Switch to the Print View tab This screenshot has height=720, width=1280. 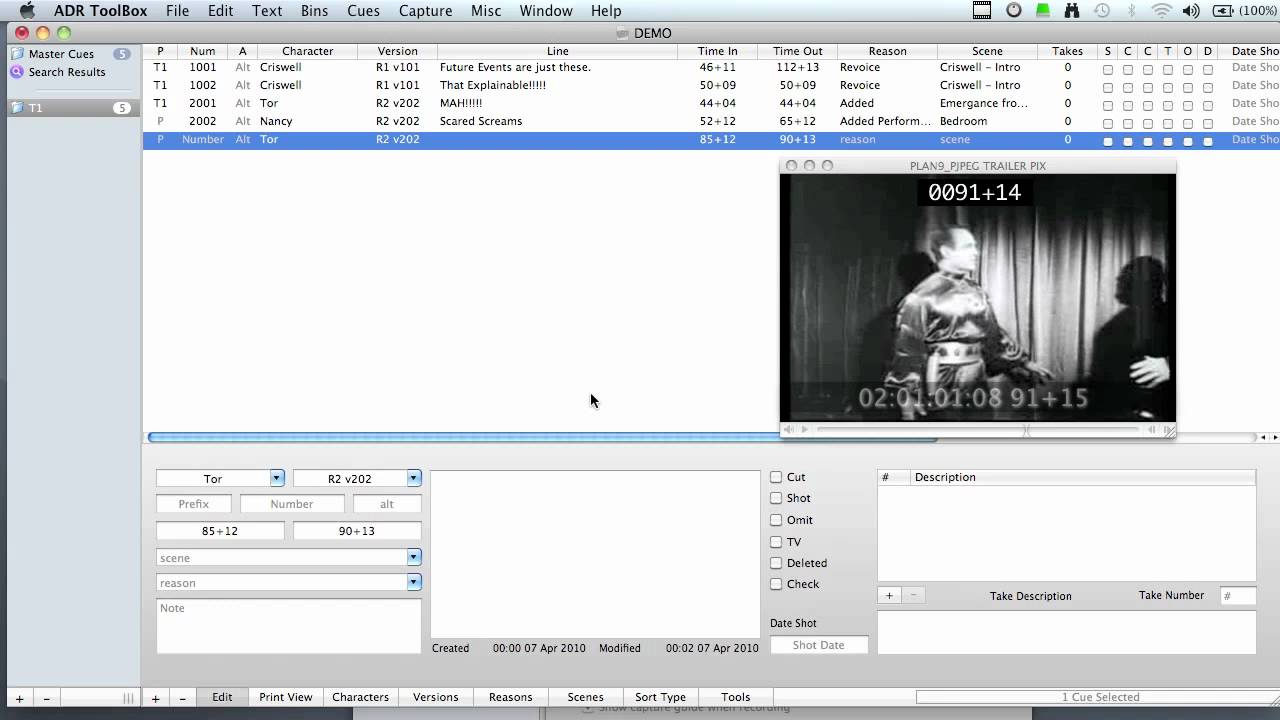[x=286, y=697]
